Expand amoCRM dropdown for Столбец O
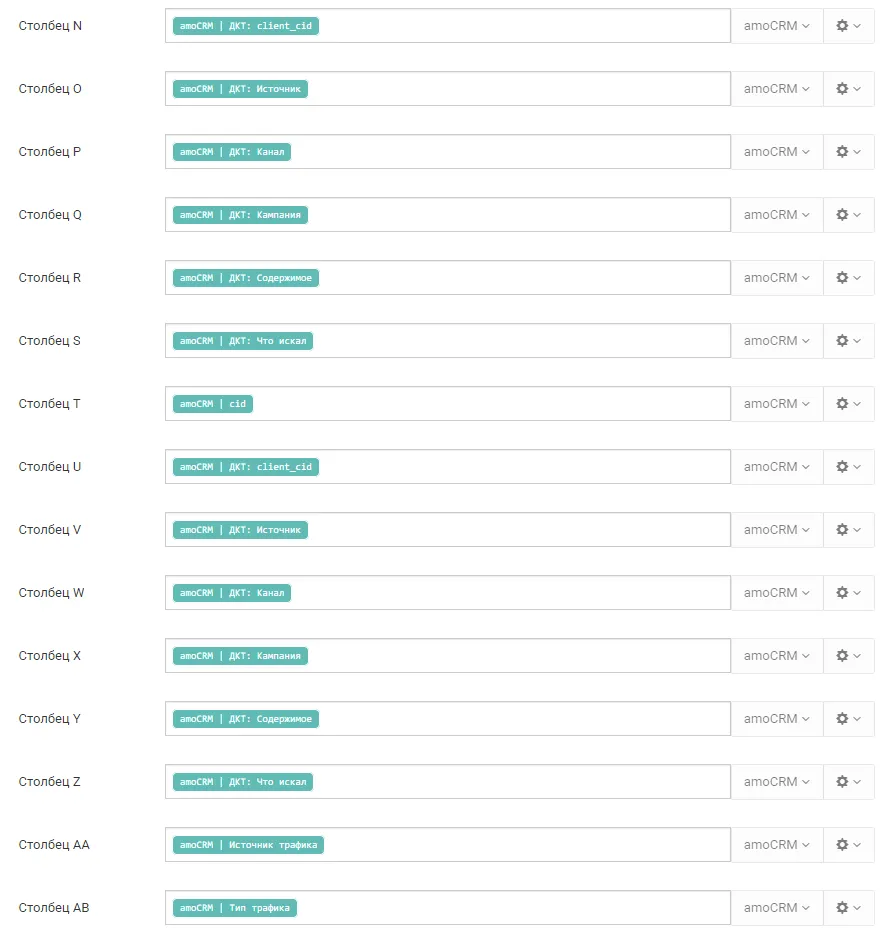This screenshot has width=895, height=933. (x=777, y=89)
